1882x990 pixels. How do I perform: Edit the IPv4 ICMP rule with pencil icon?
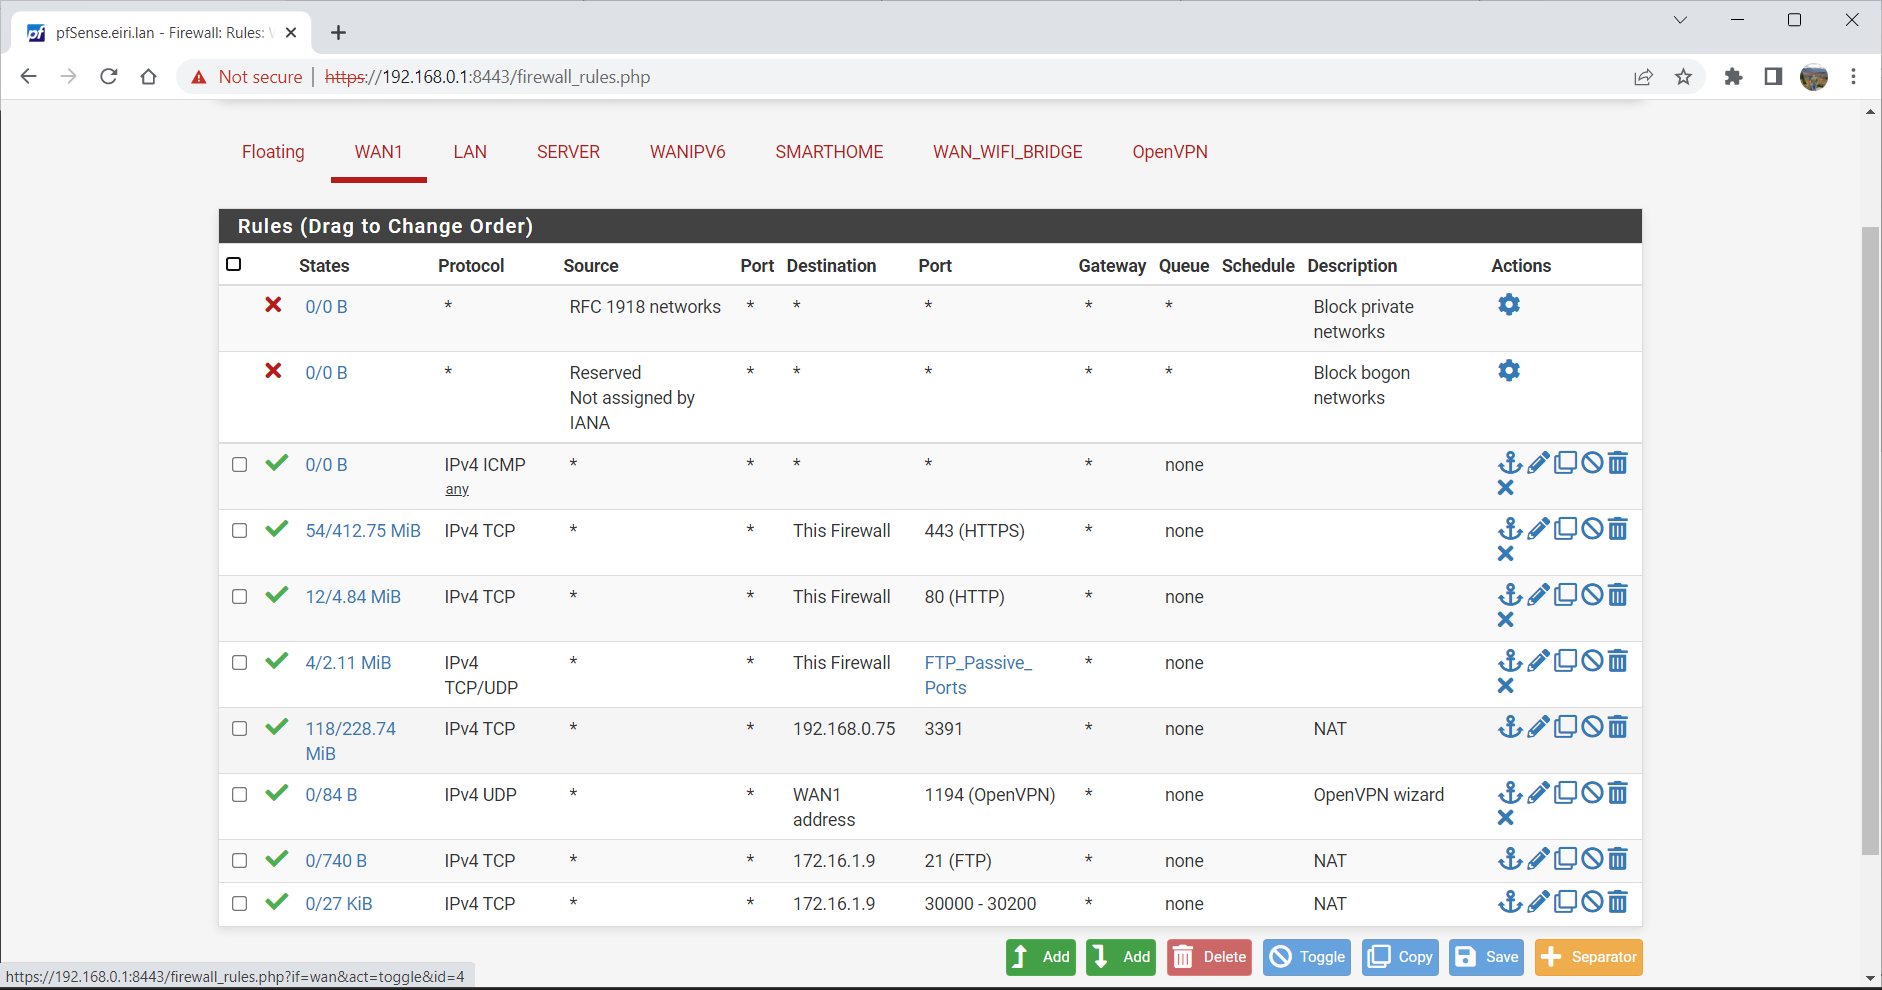pyautogui.click(x=1538, y=462)
